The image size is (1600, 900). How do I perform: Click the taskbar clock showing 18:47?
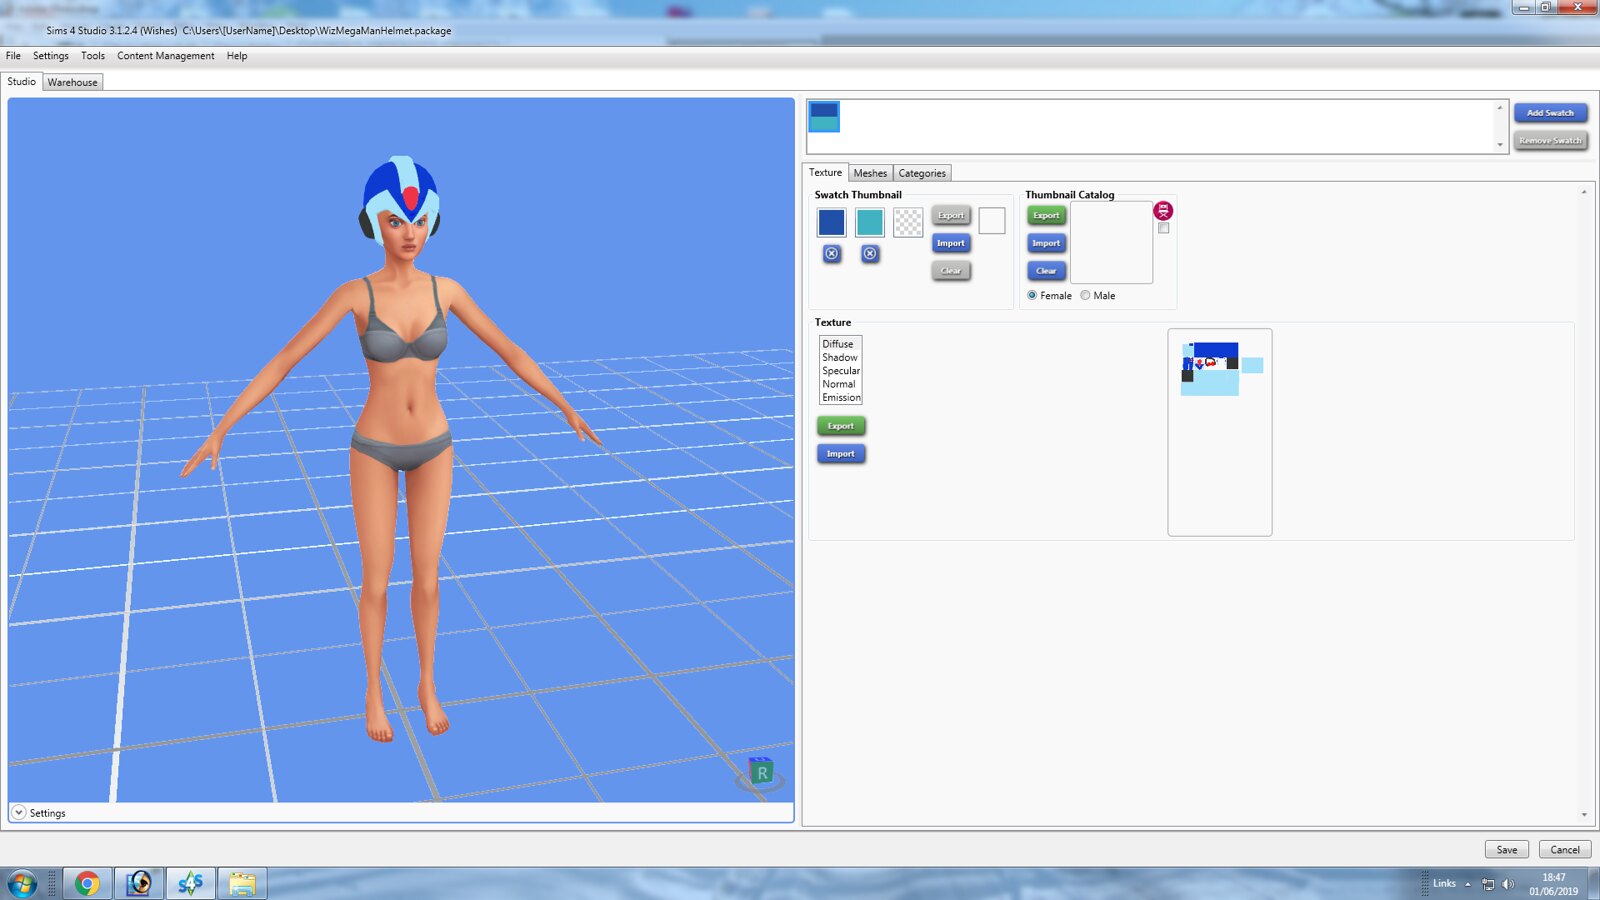point(1553,884)
